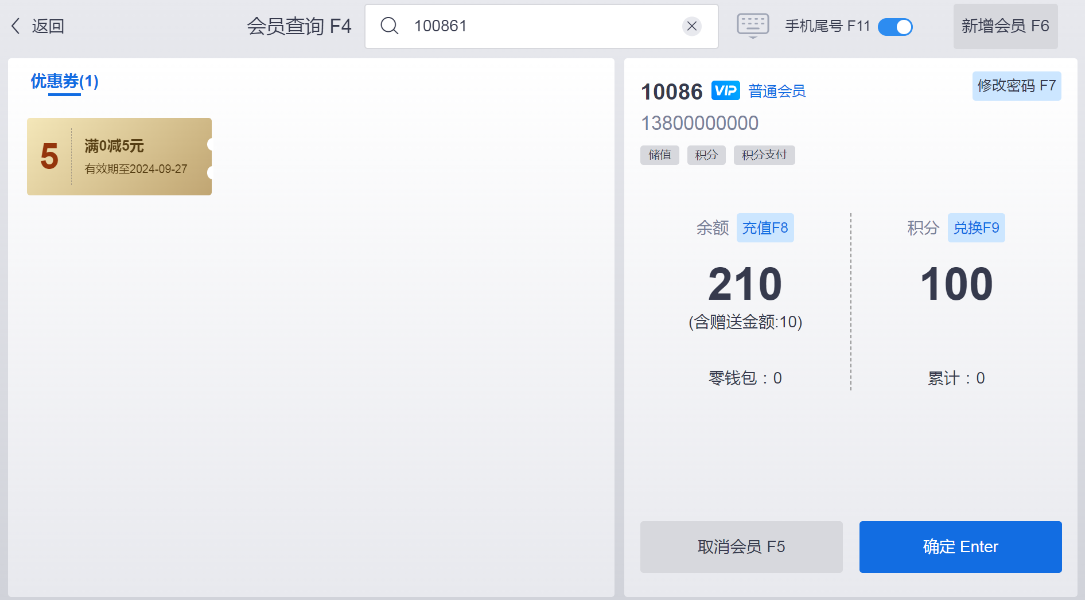Click the 积分 tag
Image resolution: width=1085 pixels, height=600 pixels.
tap(707, 155)
